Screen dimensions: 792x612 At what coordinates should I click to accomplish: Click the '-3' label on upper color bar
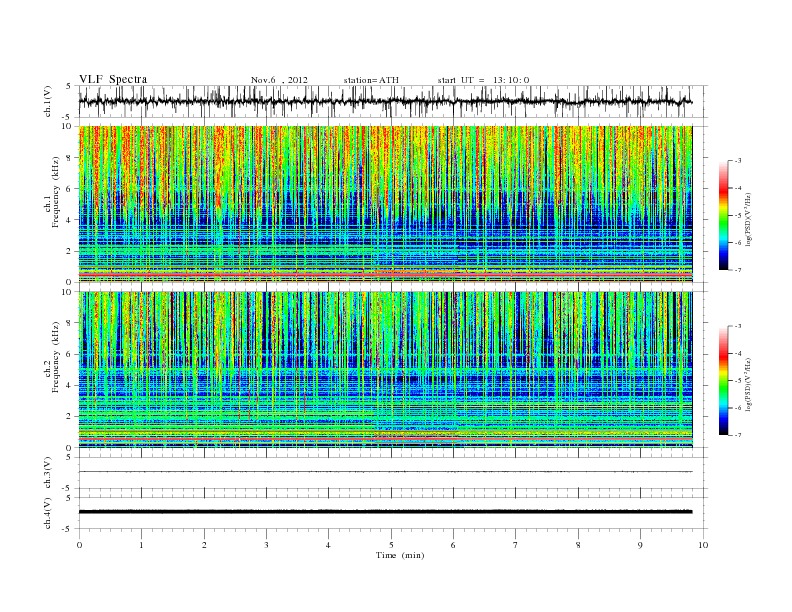738,161
